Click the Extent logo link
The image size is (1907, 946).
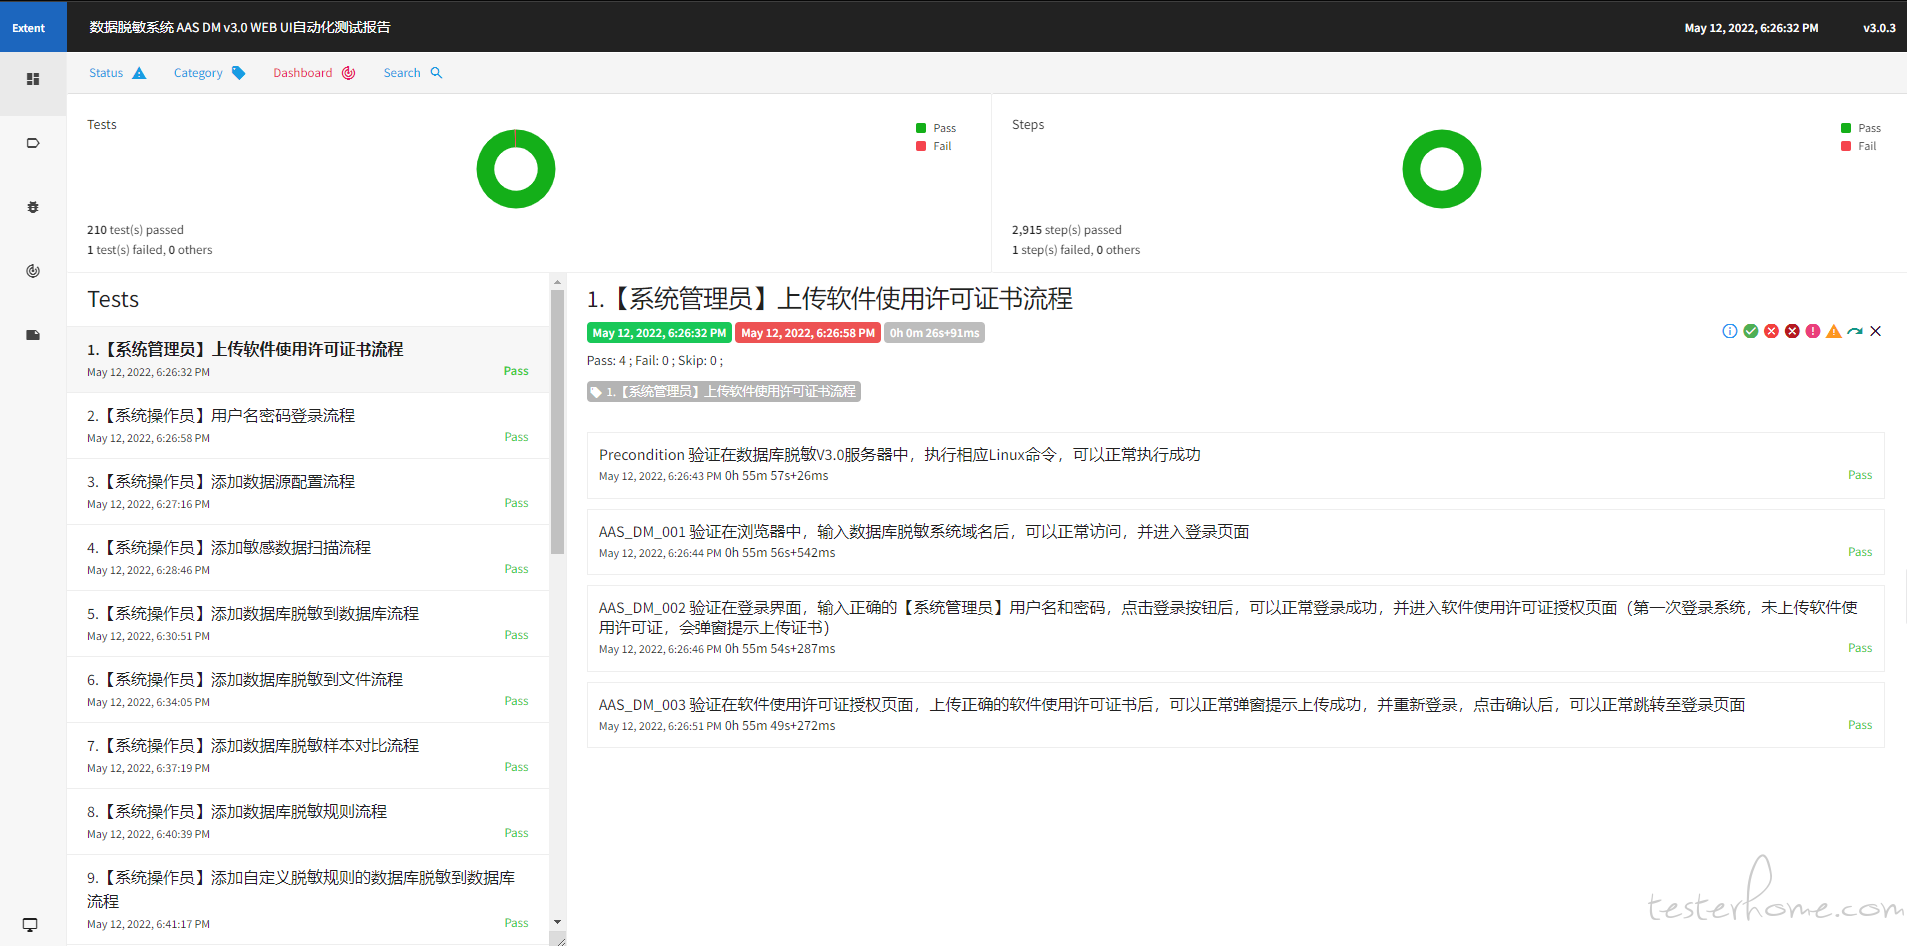pyautogui.click(x=29, y=28)
